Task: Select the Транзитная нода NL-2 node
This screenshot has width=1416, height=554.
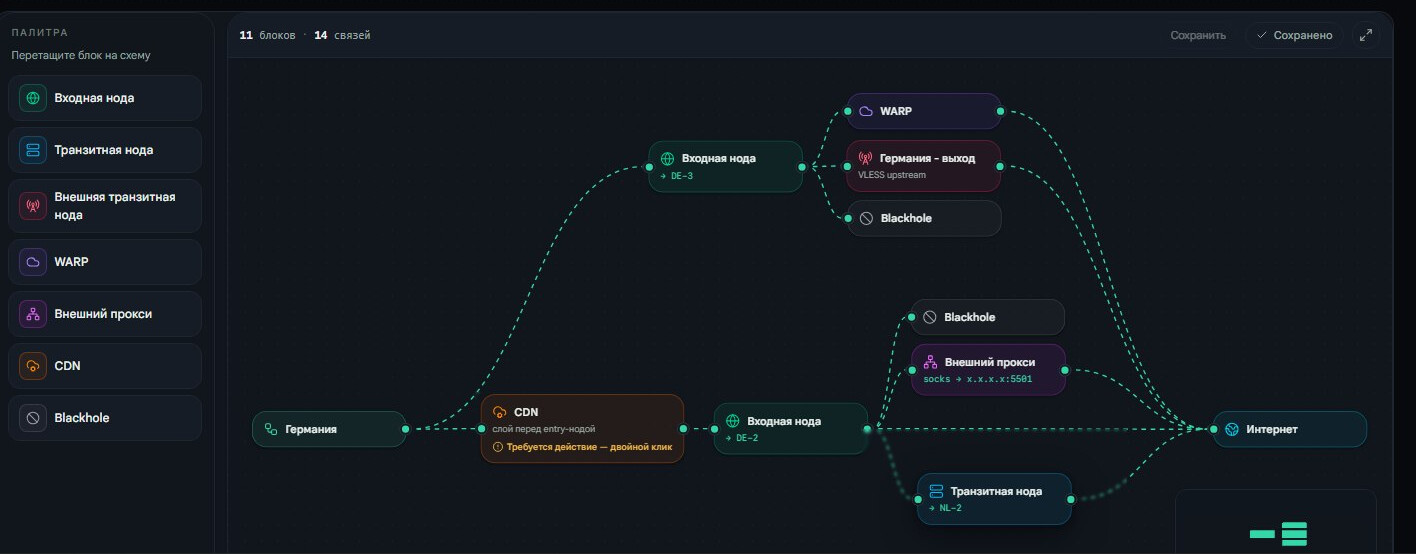Action: [994, 499]
